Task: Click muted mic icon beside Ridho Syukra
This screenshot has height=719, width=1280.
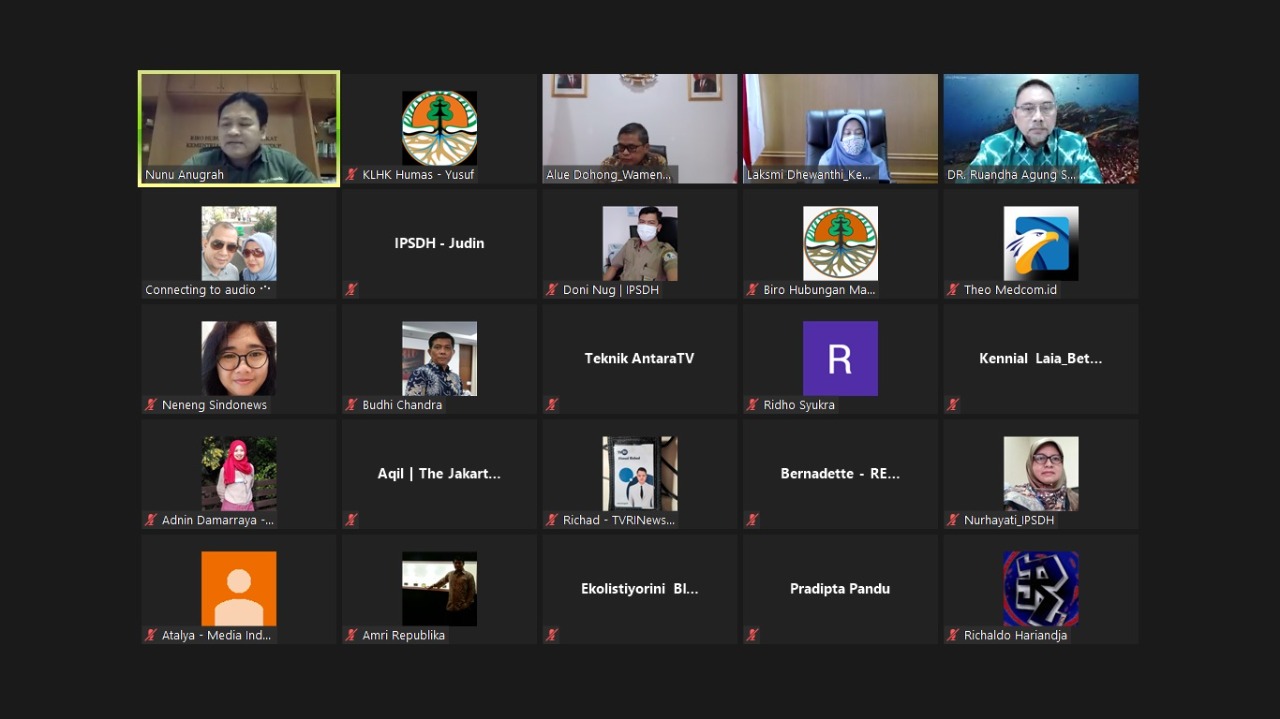Action: [753, 405]
